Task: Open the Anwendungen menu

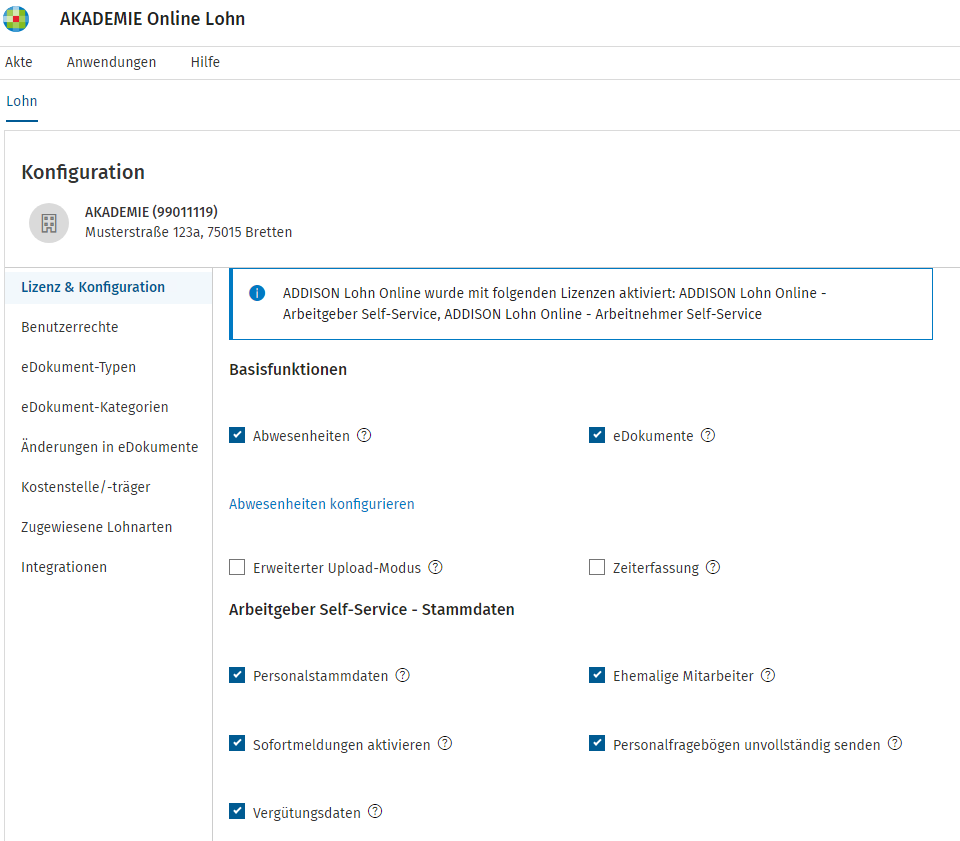Action: pos(111,62)
